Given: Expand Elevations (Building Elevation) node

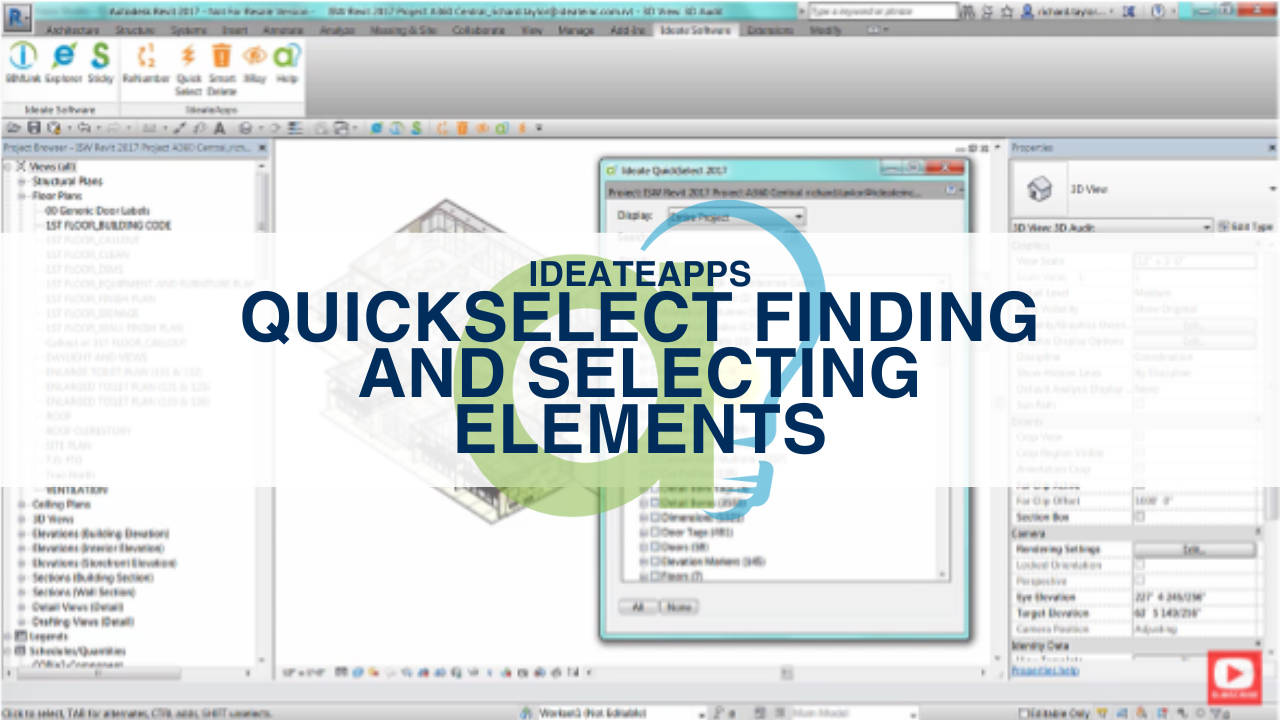Looking at the screenshot, I should [21, 534].
